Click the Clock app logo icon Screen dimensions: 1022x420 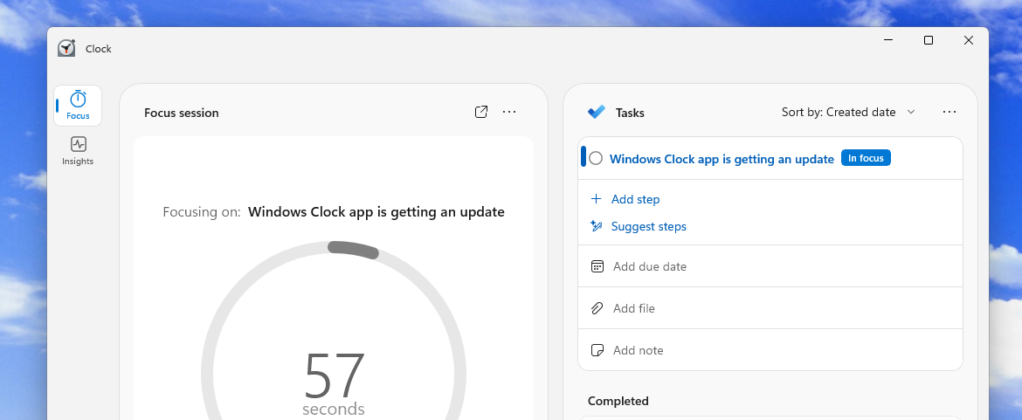pos(66,48)
